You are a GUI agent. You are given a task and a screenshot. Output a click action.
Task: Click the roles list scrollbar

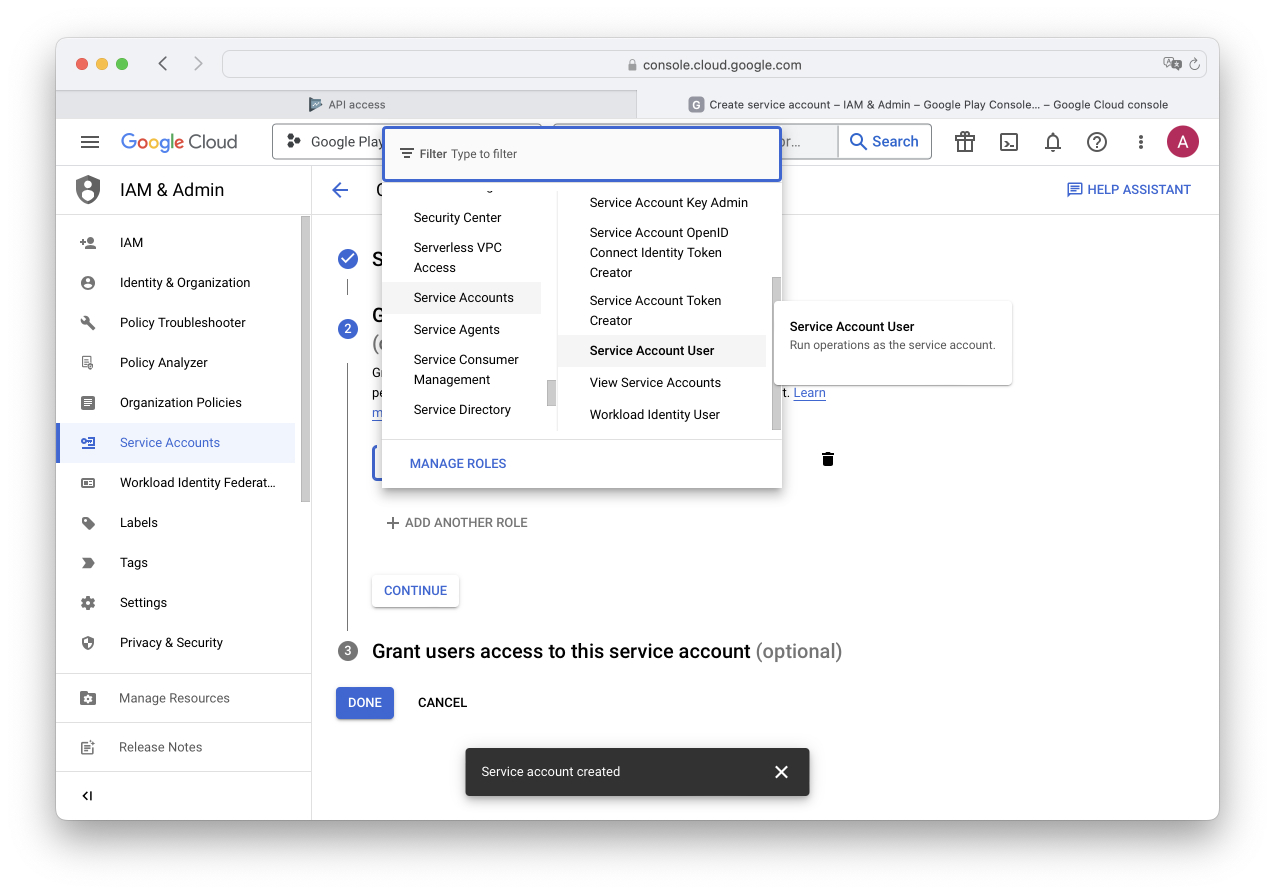point(776,353)
